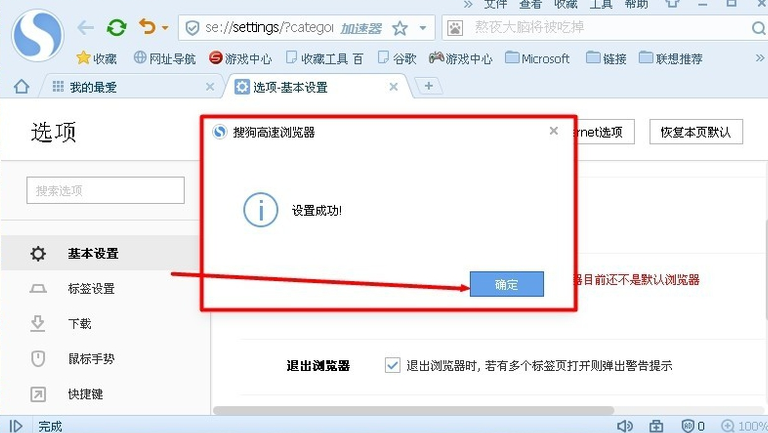Toggle the multi-tab exit warning checkbox

click(x=392, y=366)
